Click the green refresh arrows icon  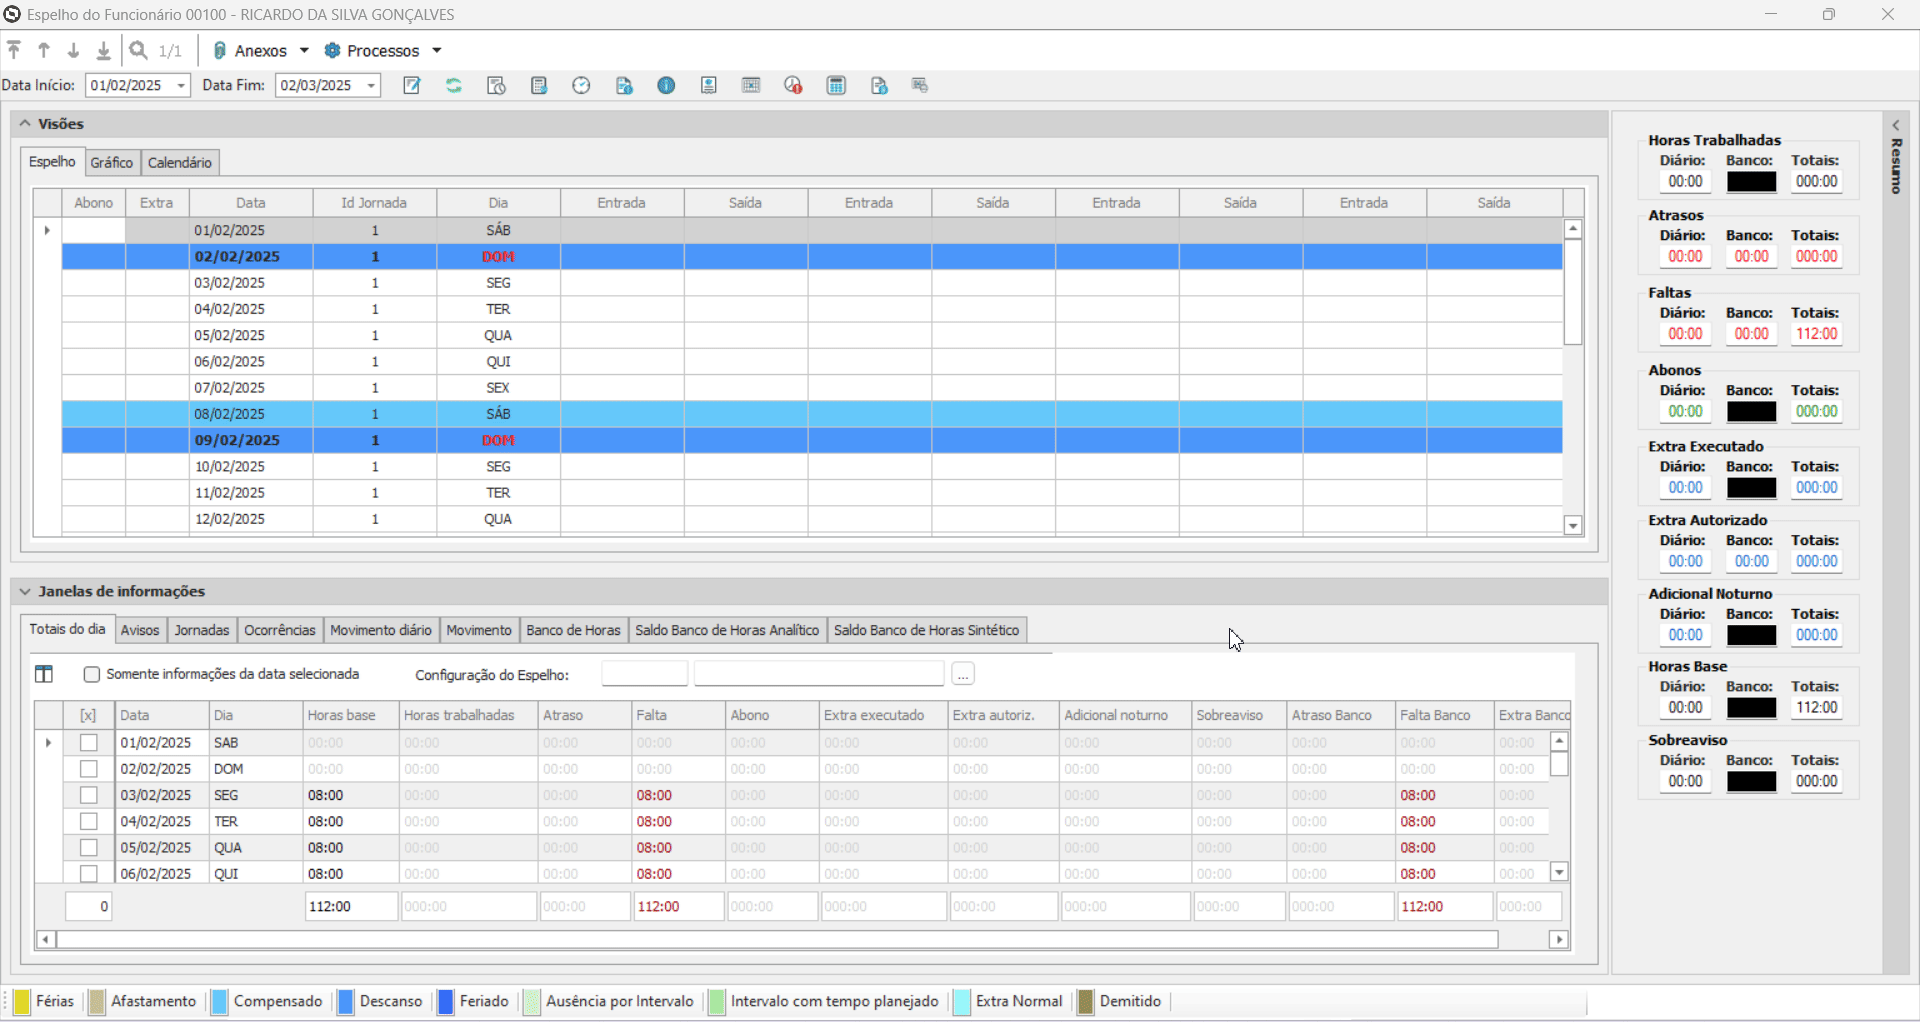click(x=454, y=86)
